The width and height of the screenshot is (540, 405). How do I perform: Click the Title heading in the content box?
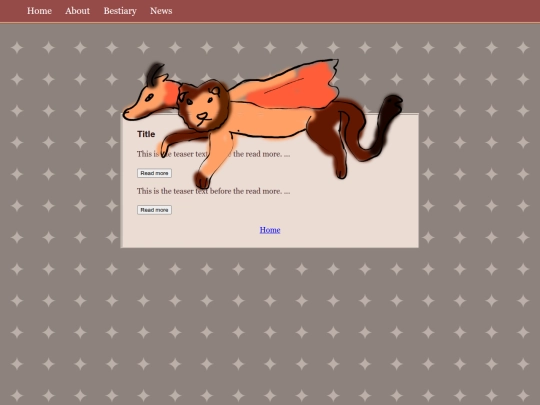point(146,134)
